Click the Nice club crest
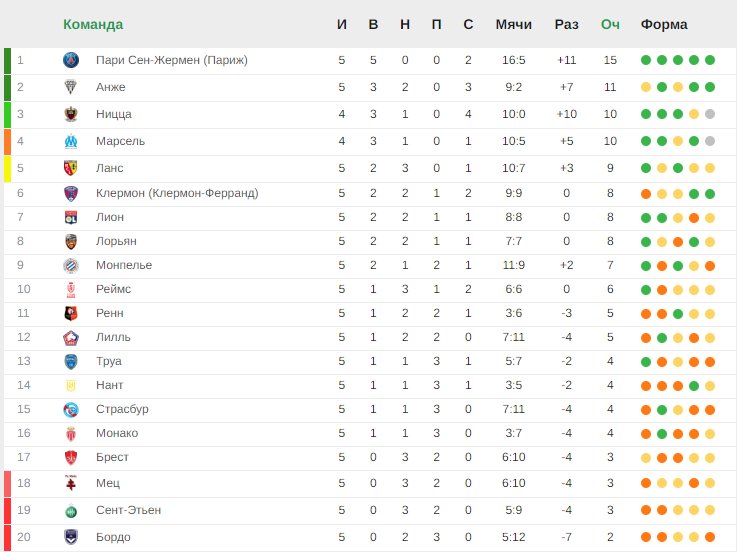Image resolution: width=737 pixels, height=552 pixels. tap(71, 114)
